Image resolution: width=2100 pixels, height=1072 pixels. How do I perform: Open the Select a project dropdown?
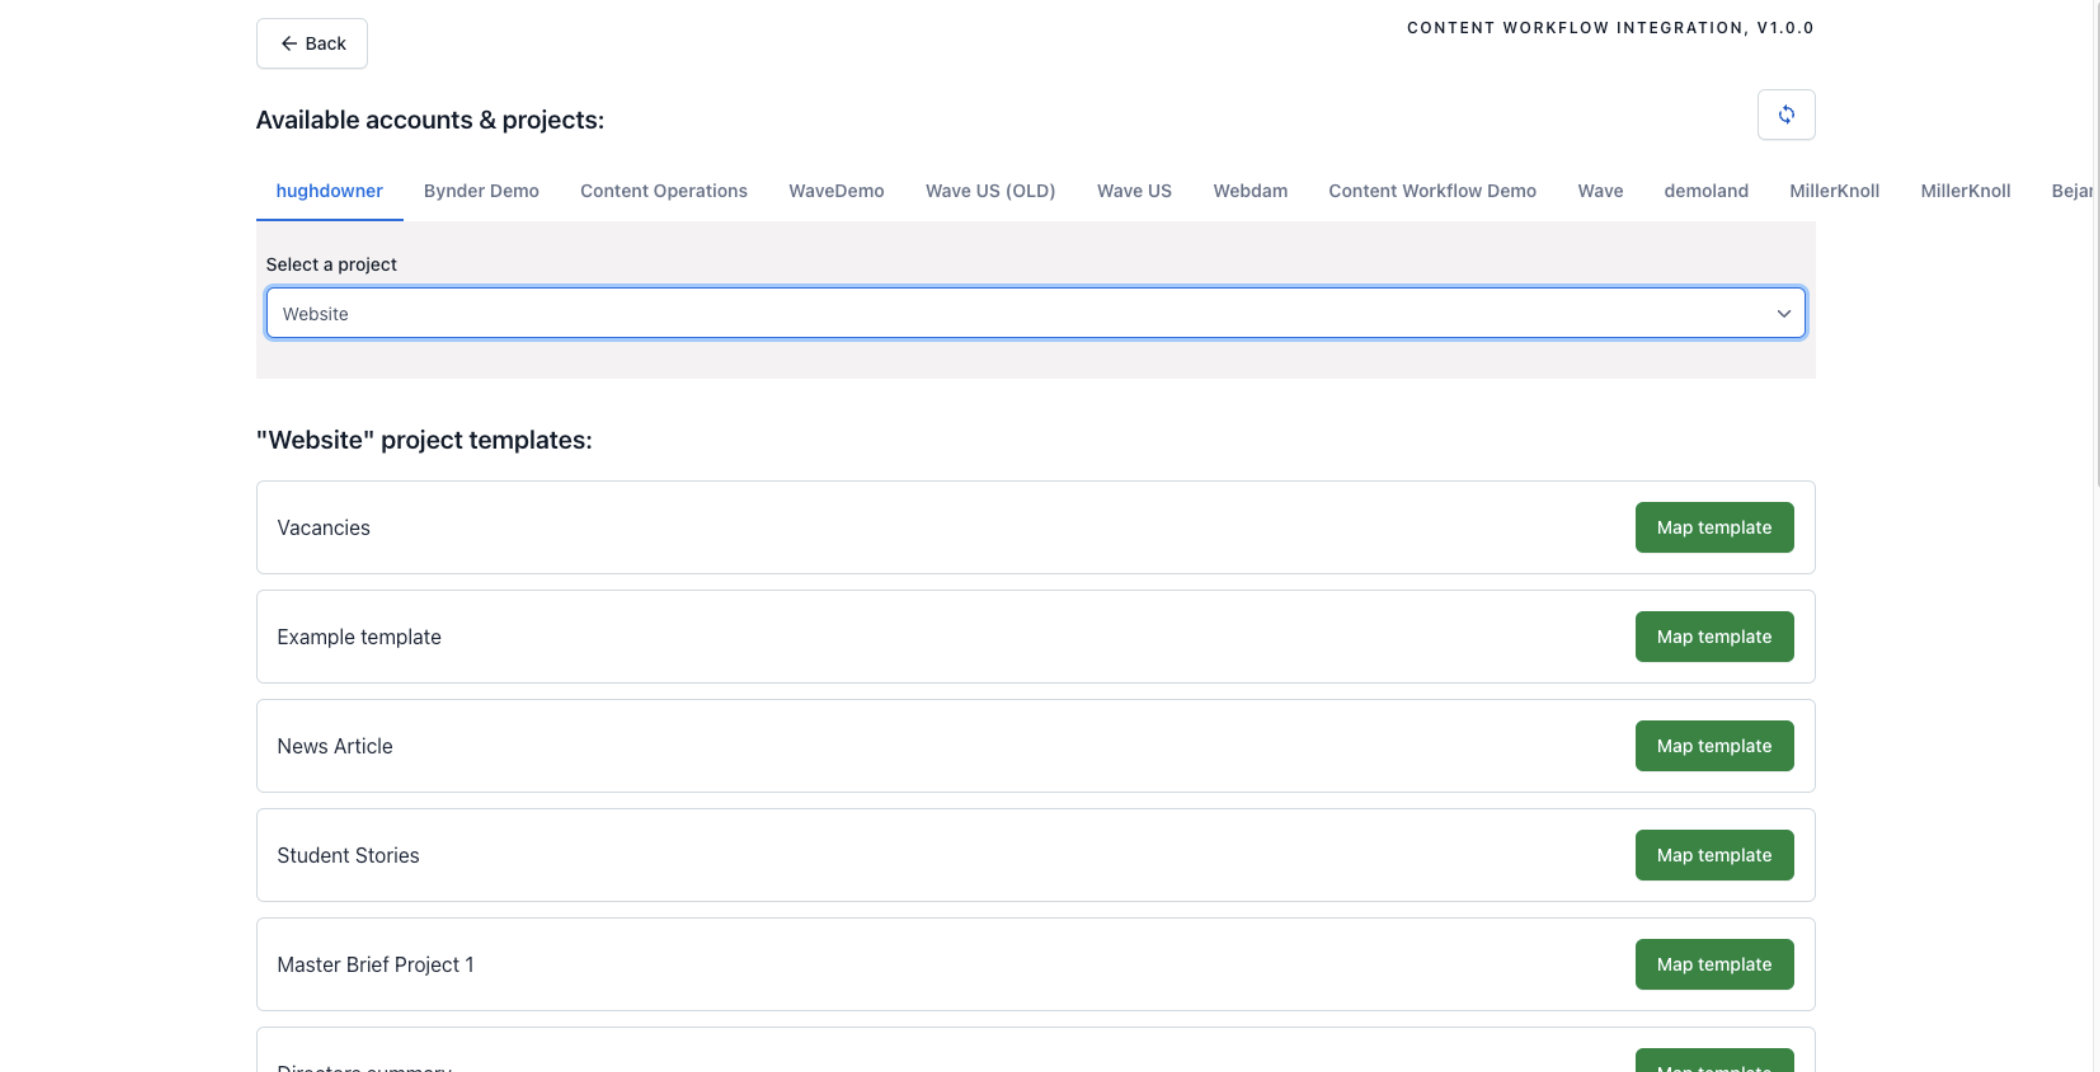(x=1035, y=313)
